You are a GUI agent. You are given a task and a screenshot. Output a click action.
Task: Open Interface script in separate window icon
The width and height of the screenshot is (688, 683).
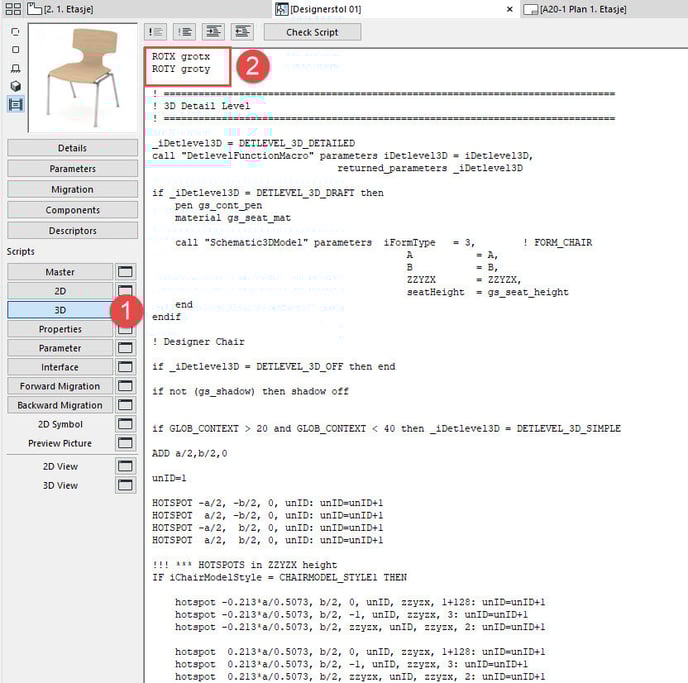(125, 367)
